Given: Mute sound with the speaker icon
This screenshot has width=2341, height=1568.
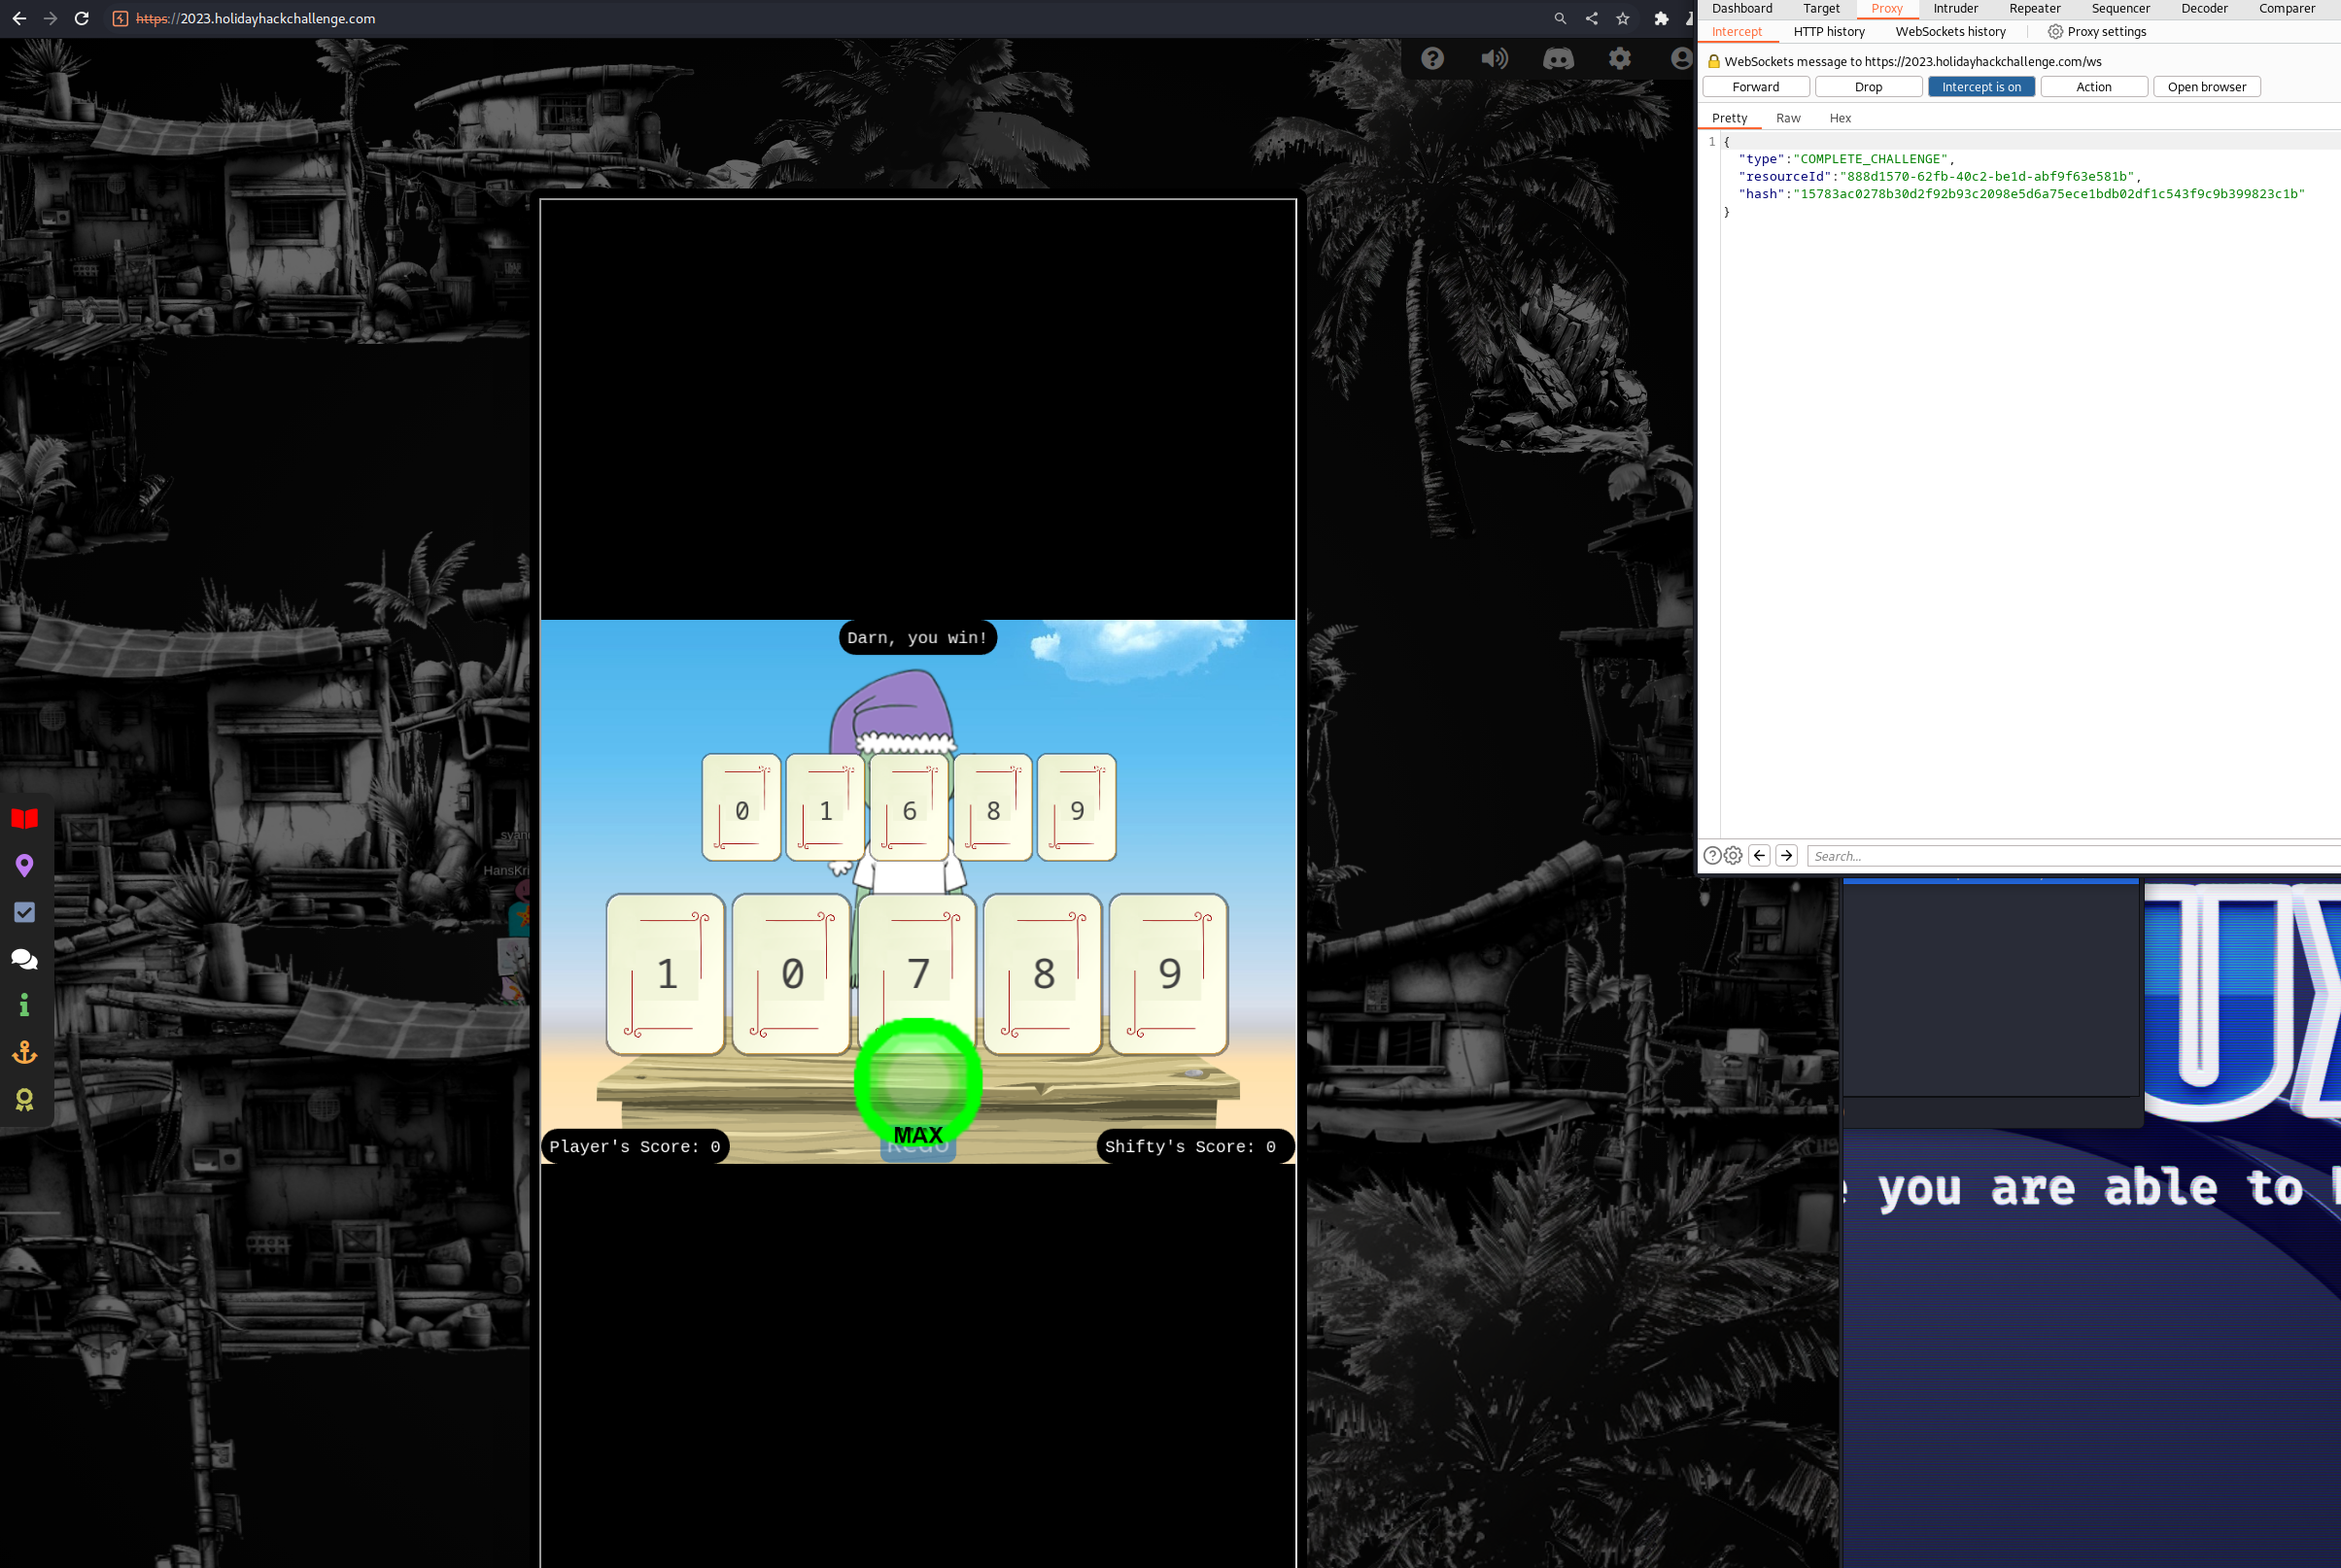Looking at the screenshot, I should coord(1494,59).
